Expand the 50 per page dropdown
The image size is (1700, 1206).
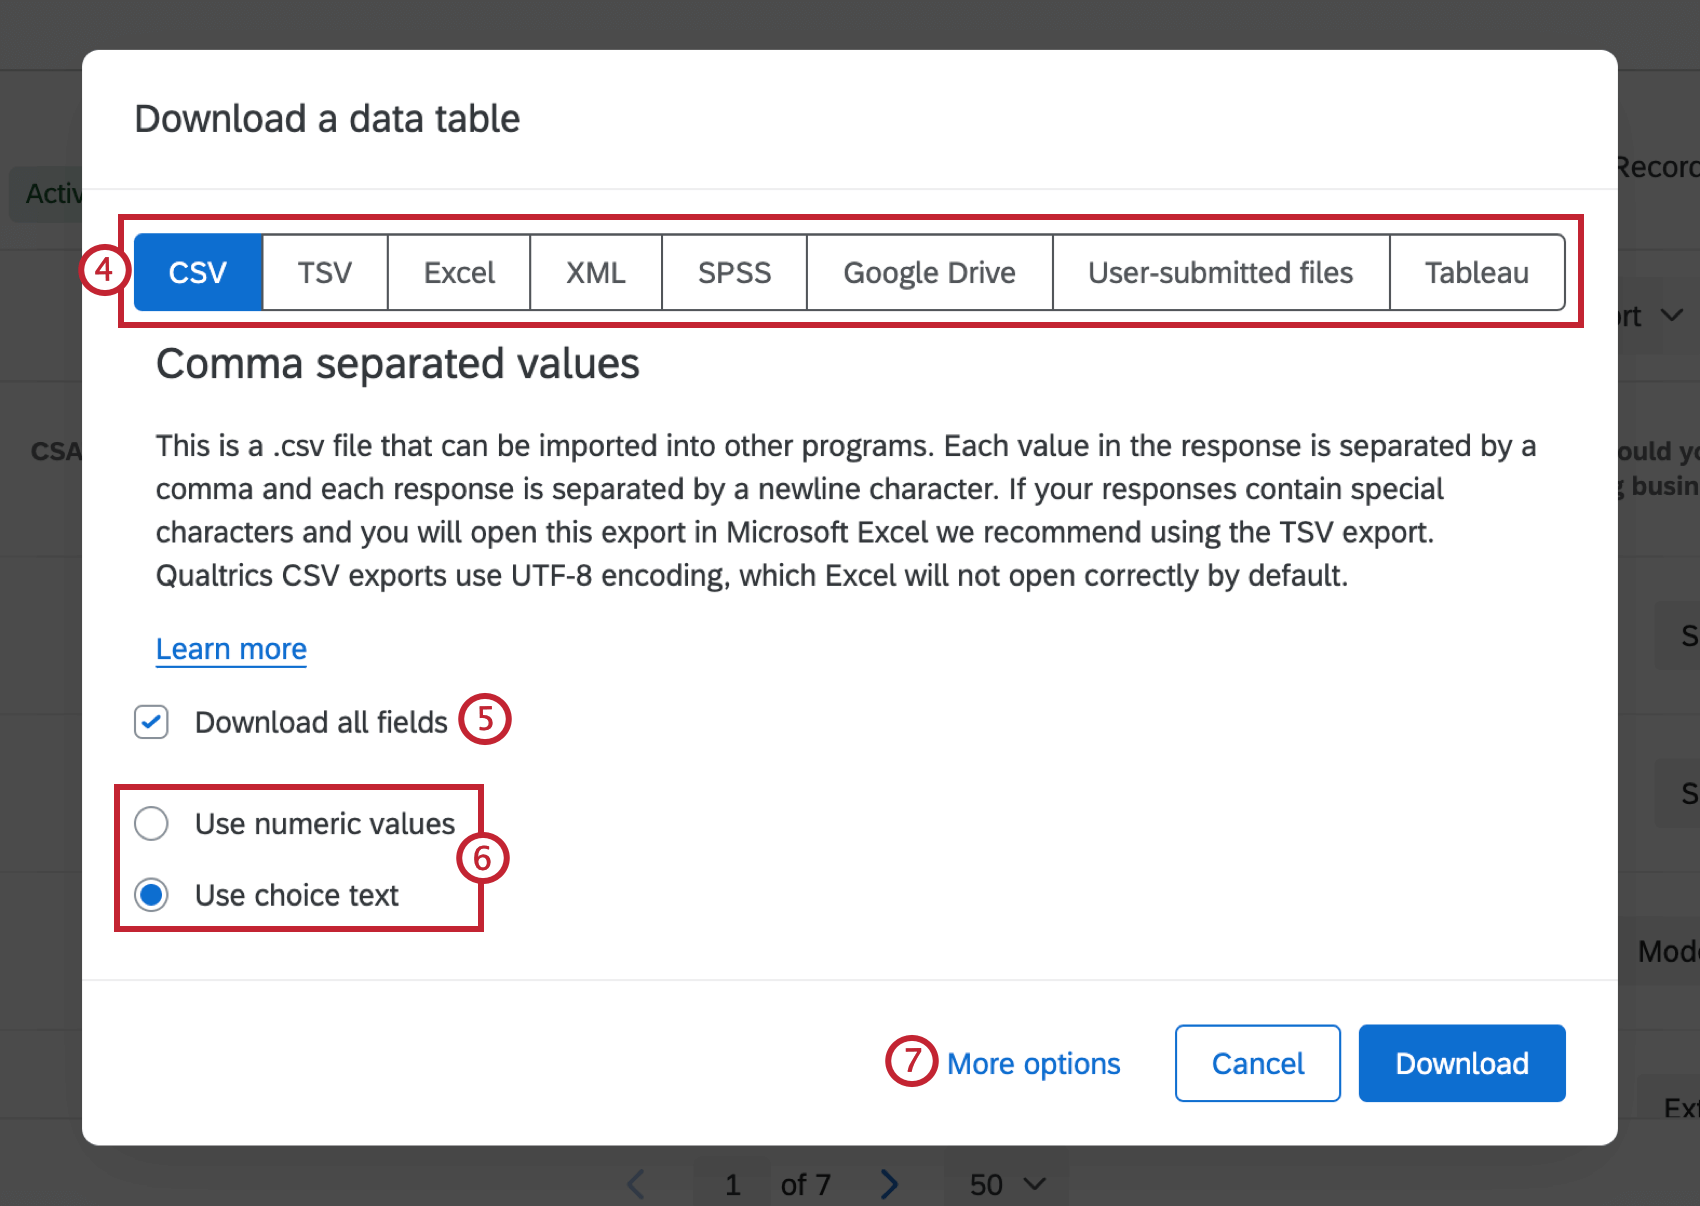(x=1007, y=1185)
